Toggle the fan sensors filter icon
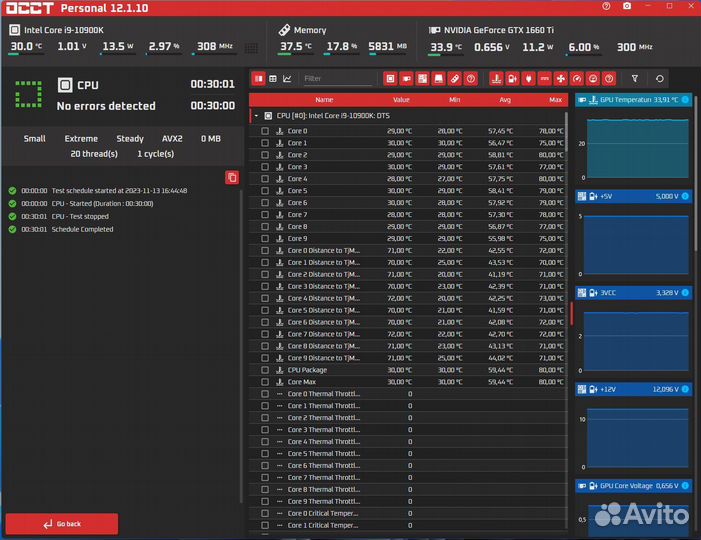 (x=561, y=78)
